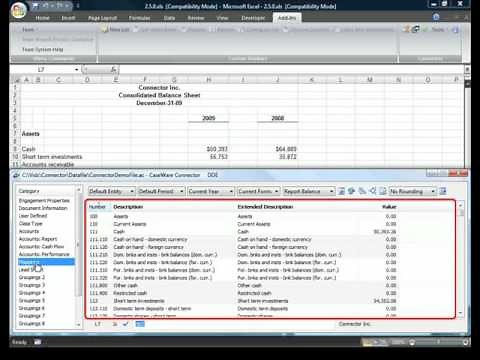480x360 pixels.
Task: Click the icon right of No Rounding dropdown
Action: [443, 191]
